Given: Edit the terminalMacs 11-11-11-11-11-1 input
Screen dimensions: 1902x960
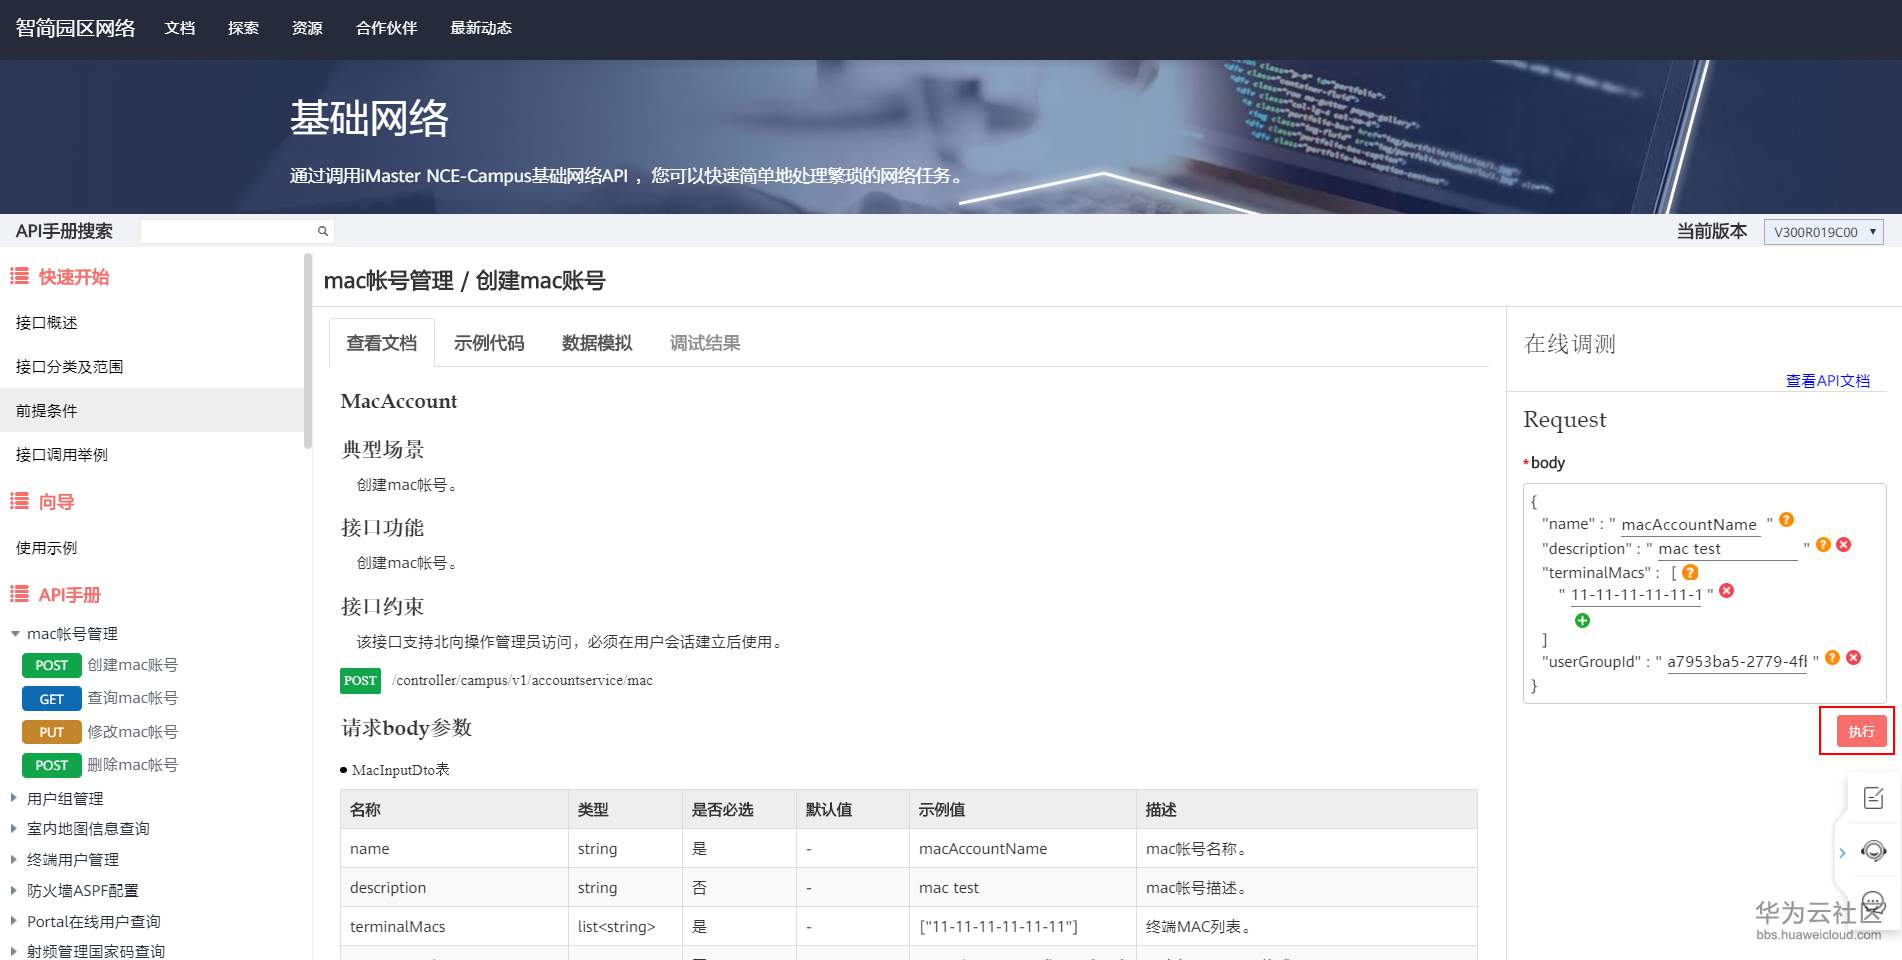Looking at the screenshot, I should (x=1636, y=594).
